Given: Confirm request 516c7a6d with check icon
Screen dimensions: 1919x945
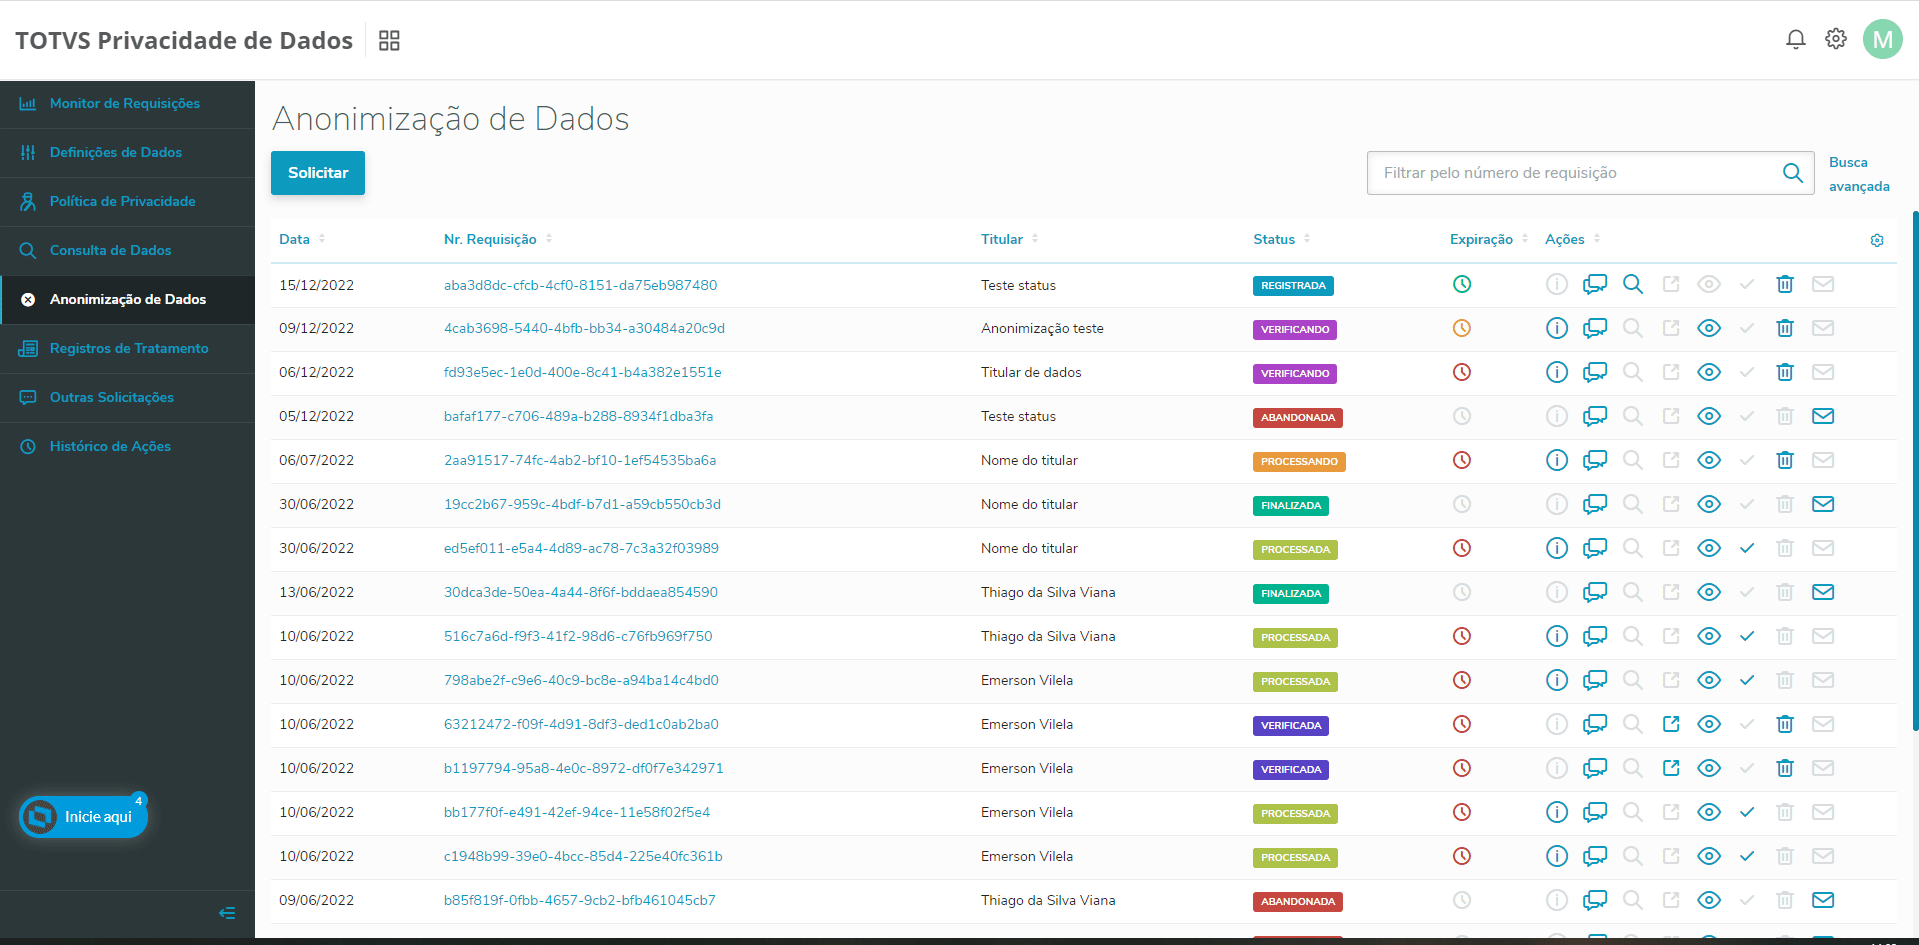Looking at the screenshot, I should tap(1747, 636).
